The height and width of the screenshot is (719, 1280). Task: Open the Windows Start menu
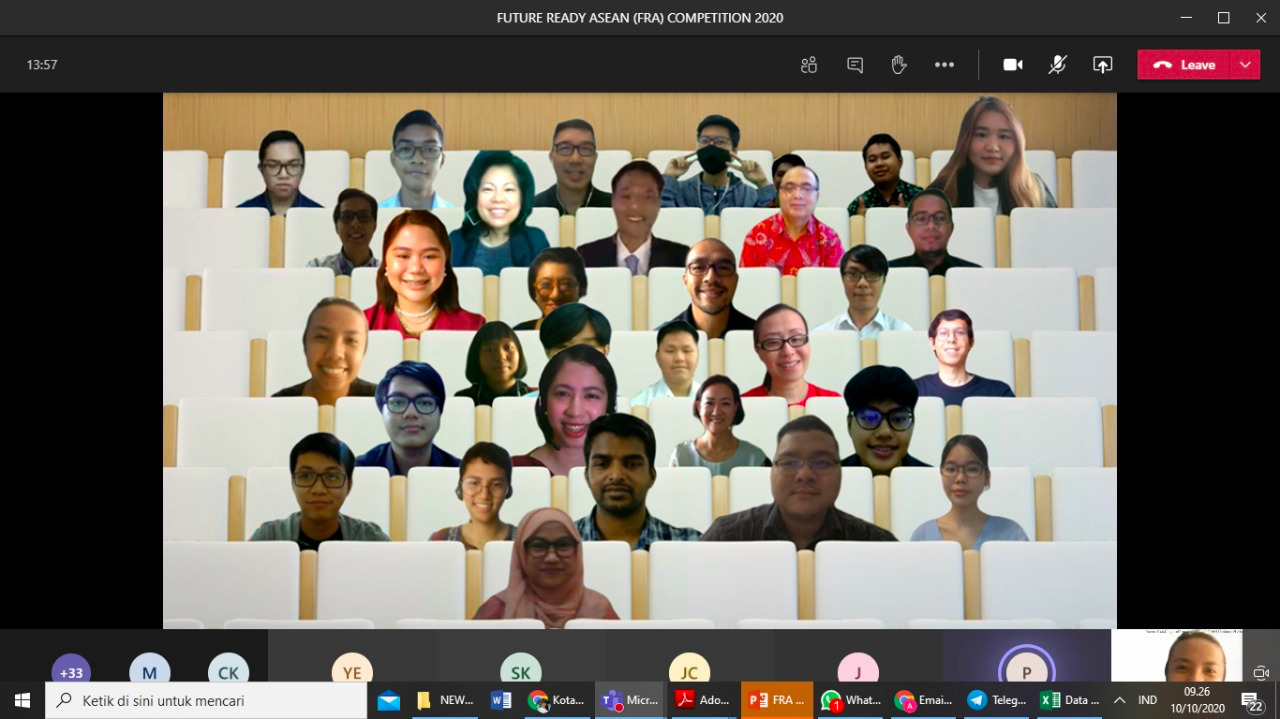22,700
